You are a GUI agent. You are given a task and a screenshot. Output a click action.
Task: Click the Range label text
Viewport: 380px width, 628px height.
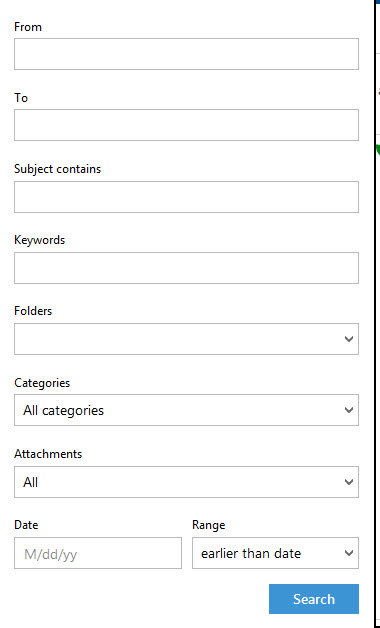(x=209, y=525)
